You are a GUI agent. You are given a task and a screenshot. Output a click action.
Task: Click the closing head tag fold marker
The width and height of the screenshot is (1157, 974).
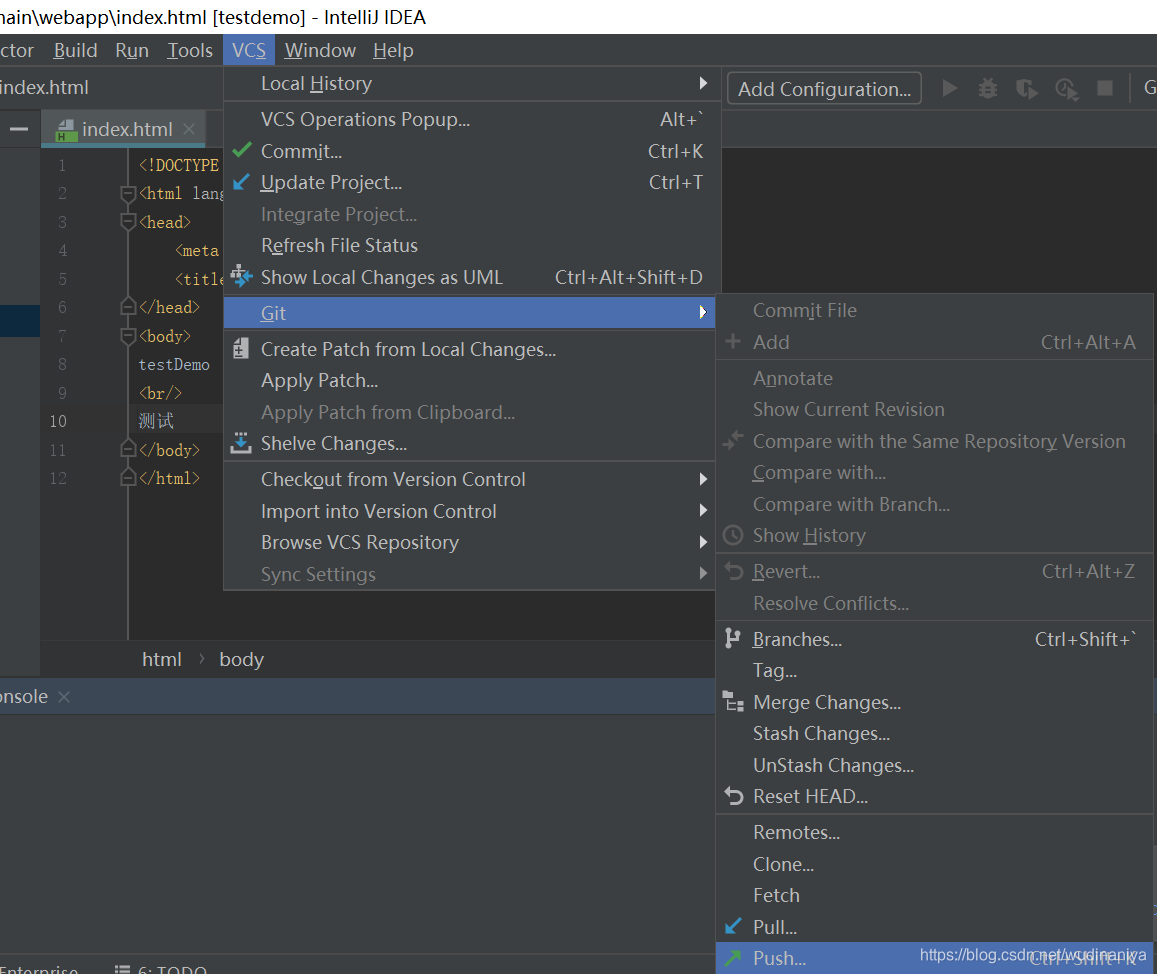pyautogui.click(x=128, y=307)
